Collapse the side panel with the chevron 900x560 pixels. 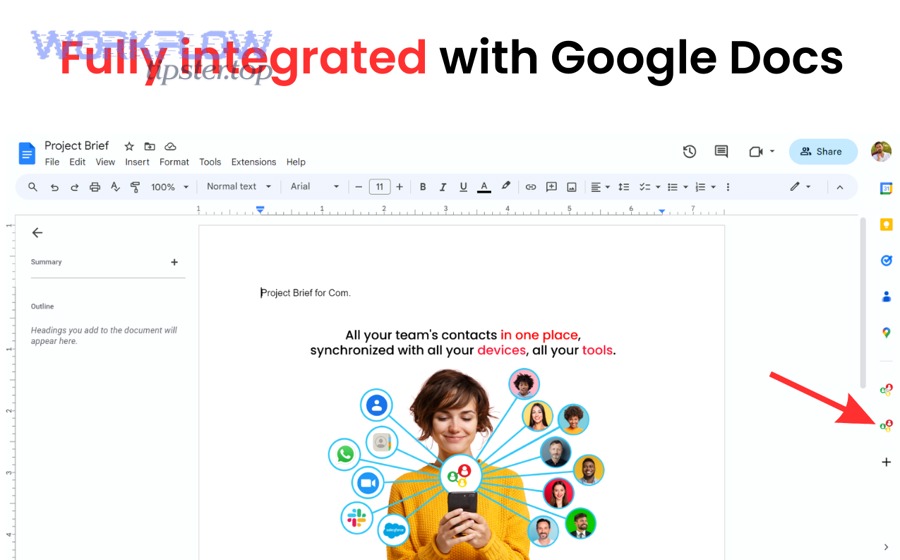[886, 547]
